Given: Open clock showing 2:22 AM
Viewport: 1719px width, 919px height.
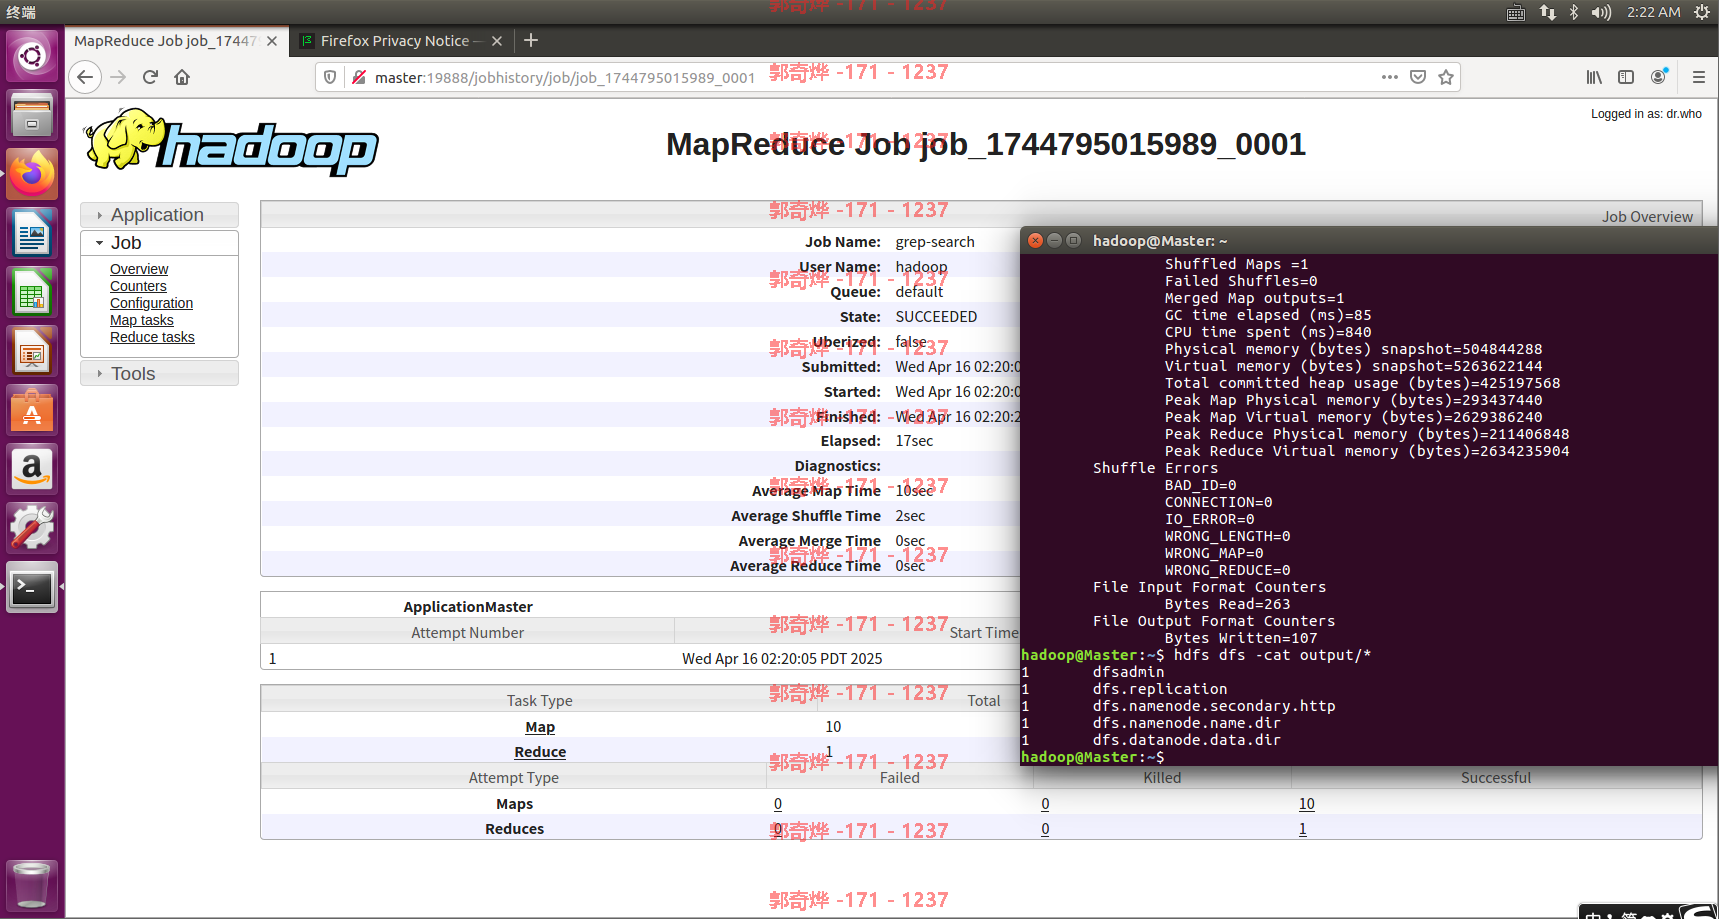Looking at the screenshot, I should pos(1653,12).
